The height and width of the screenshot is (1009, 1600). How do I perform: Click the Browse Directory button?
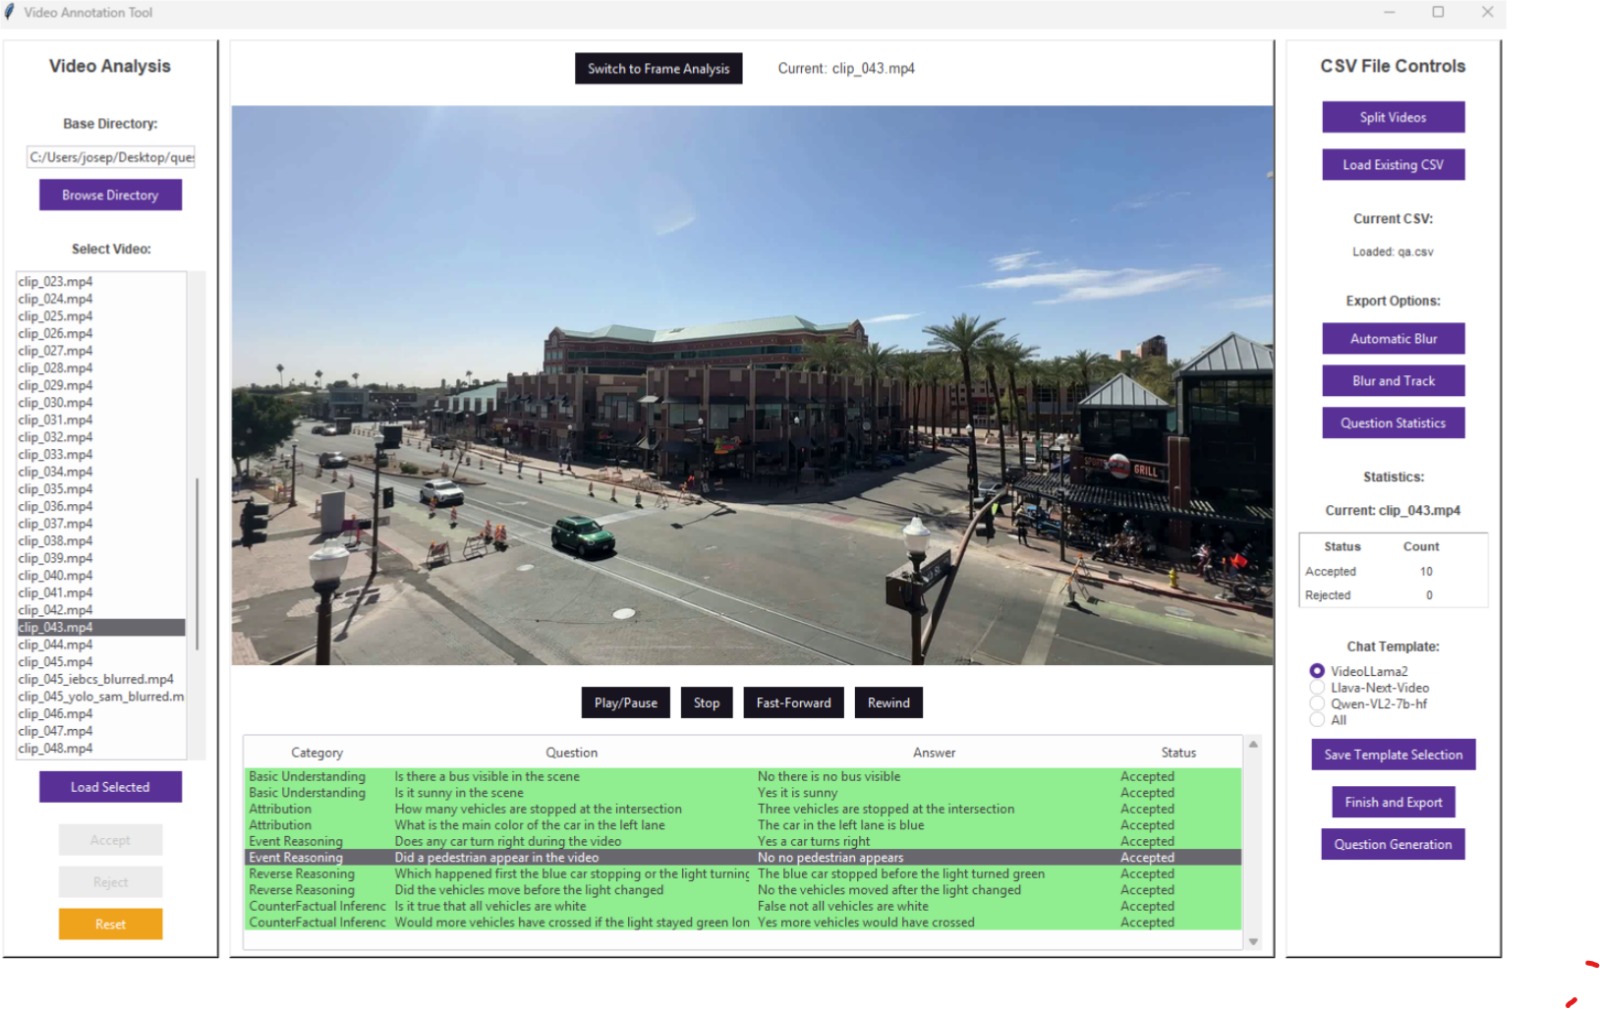pyautogui.click(x=110, y=195)
